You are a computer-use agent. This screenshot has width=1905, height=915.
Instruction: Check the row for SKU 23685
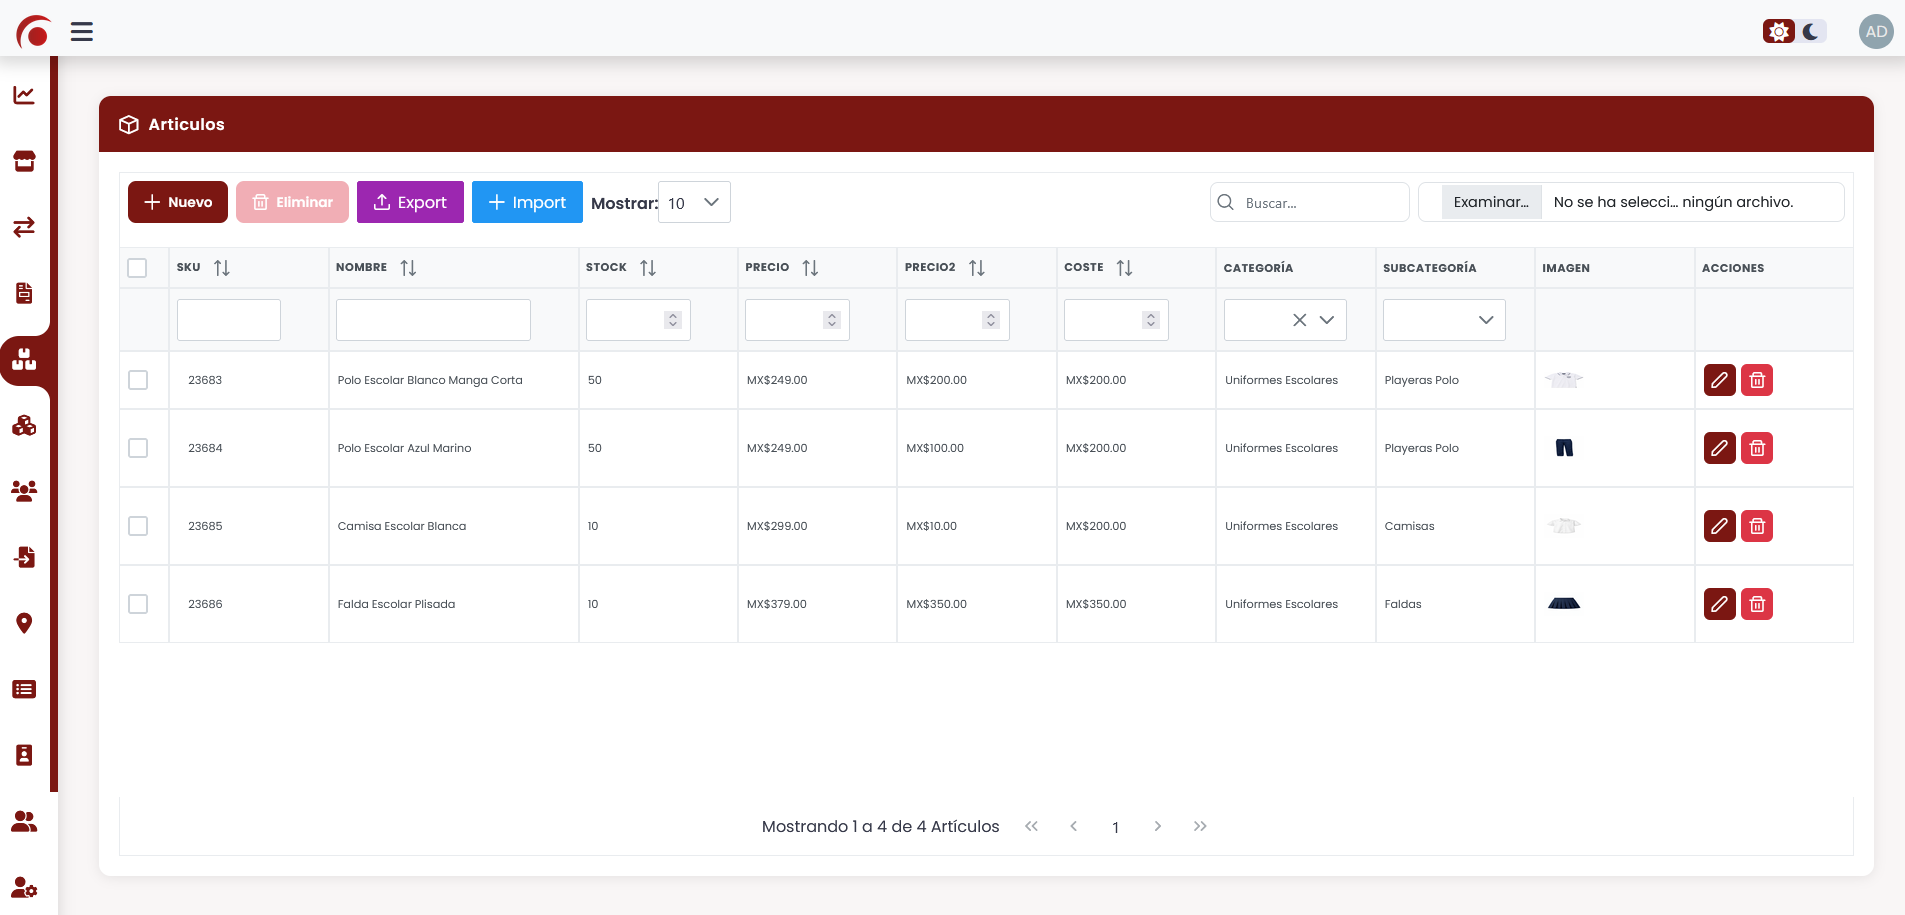click(x=138, y=526)
